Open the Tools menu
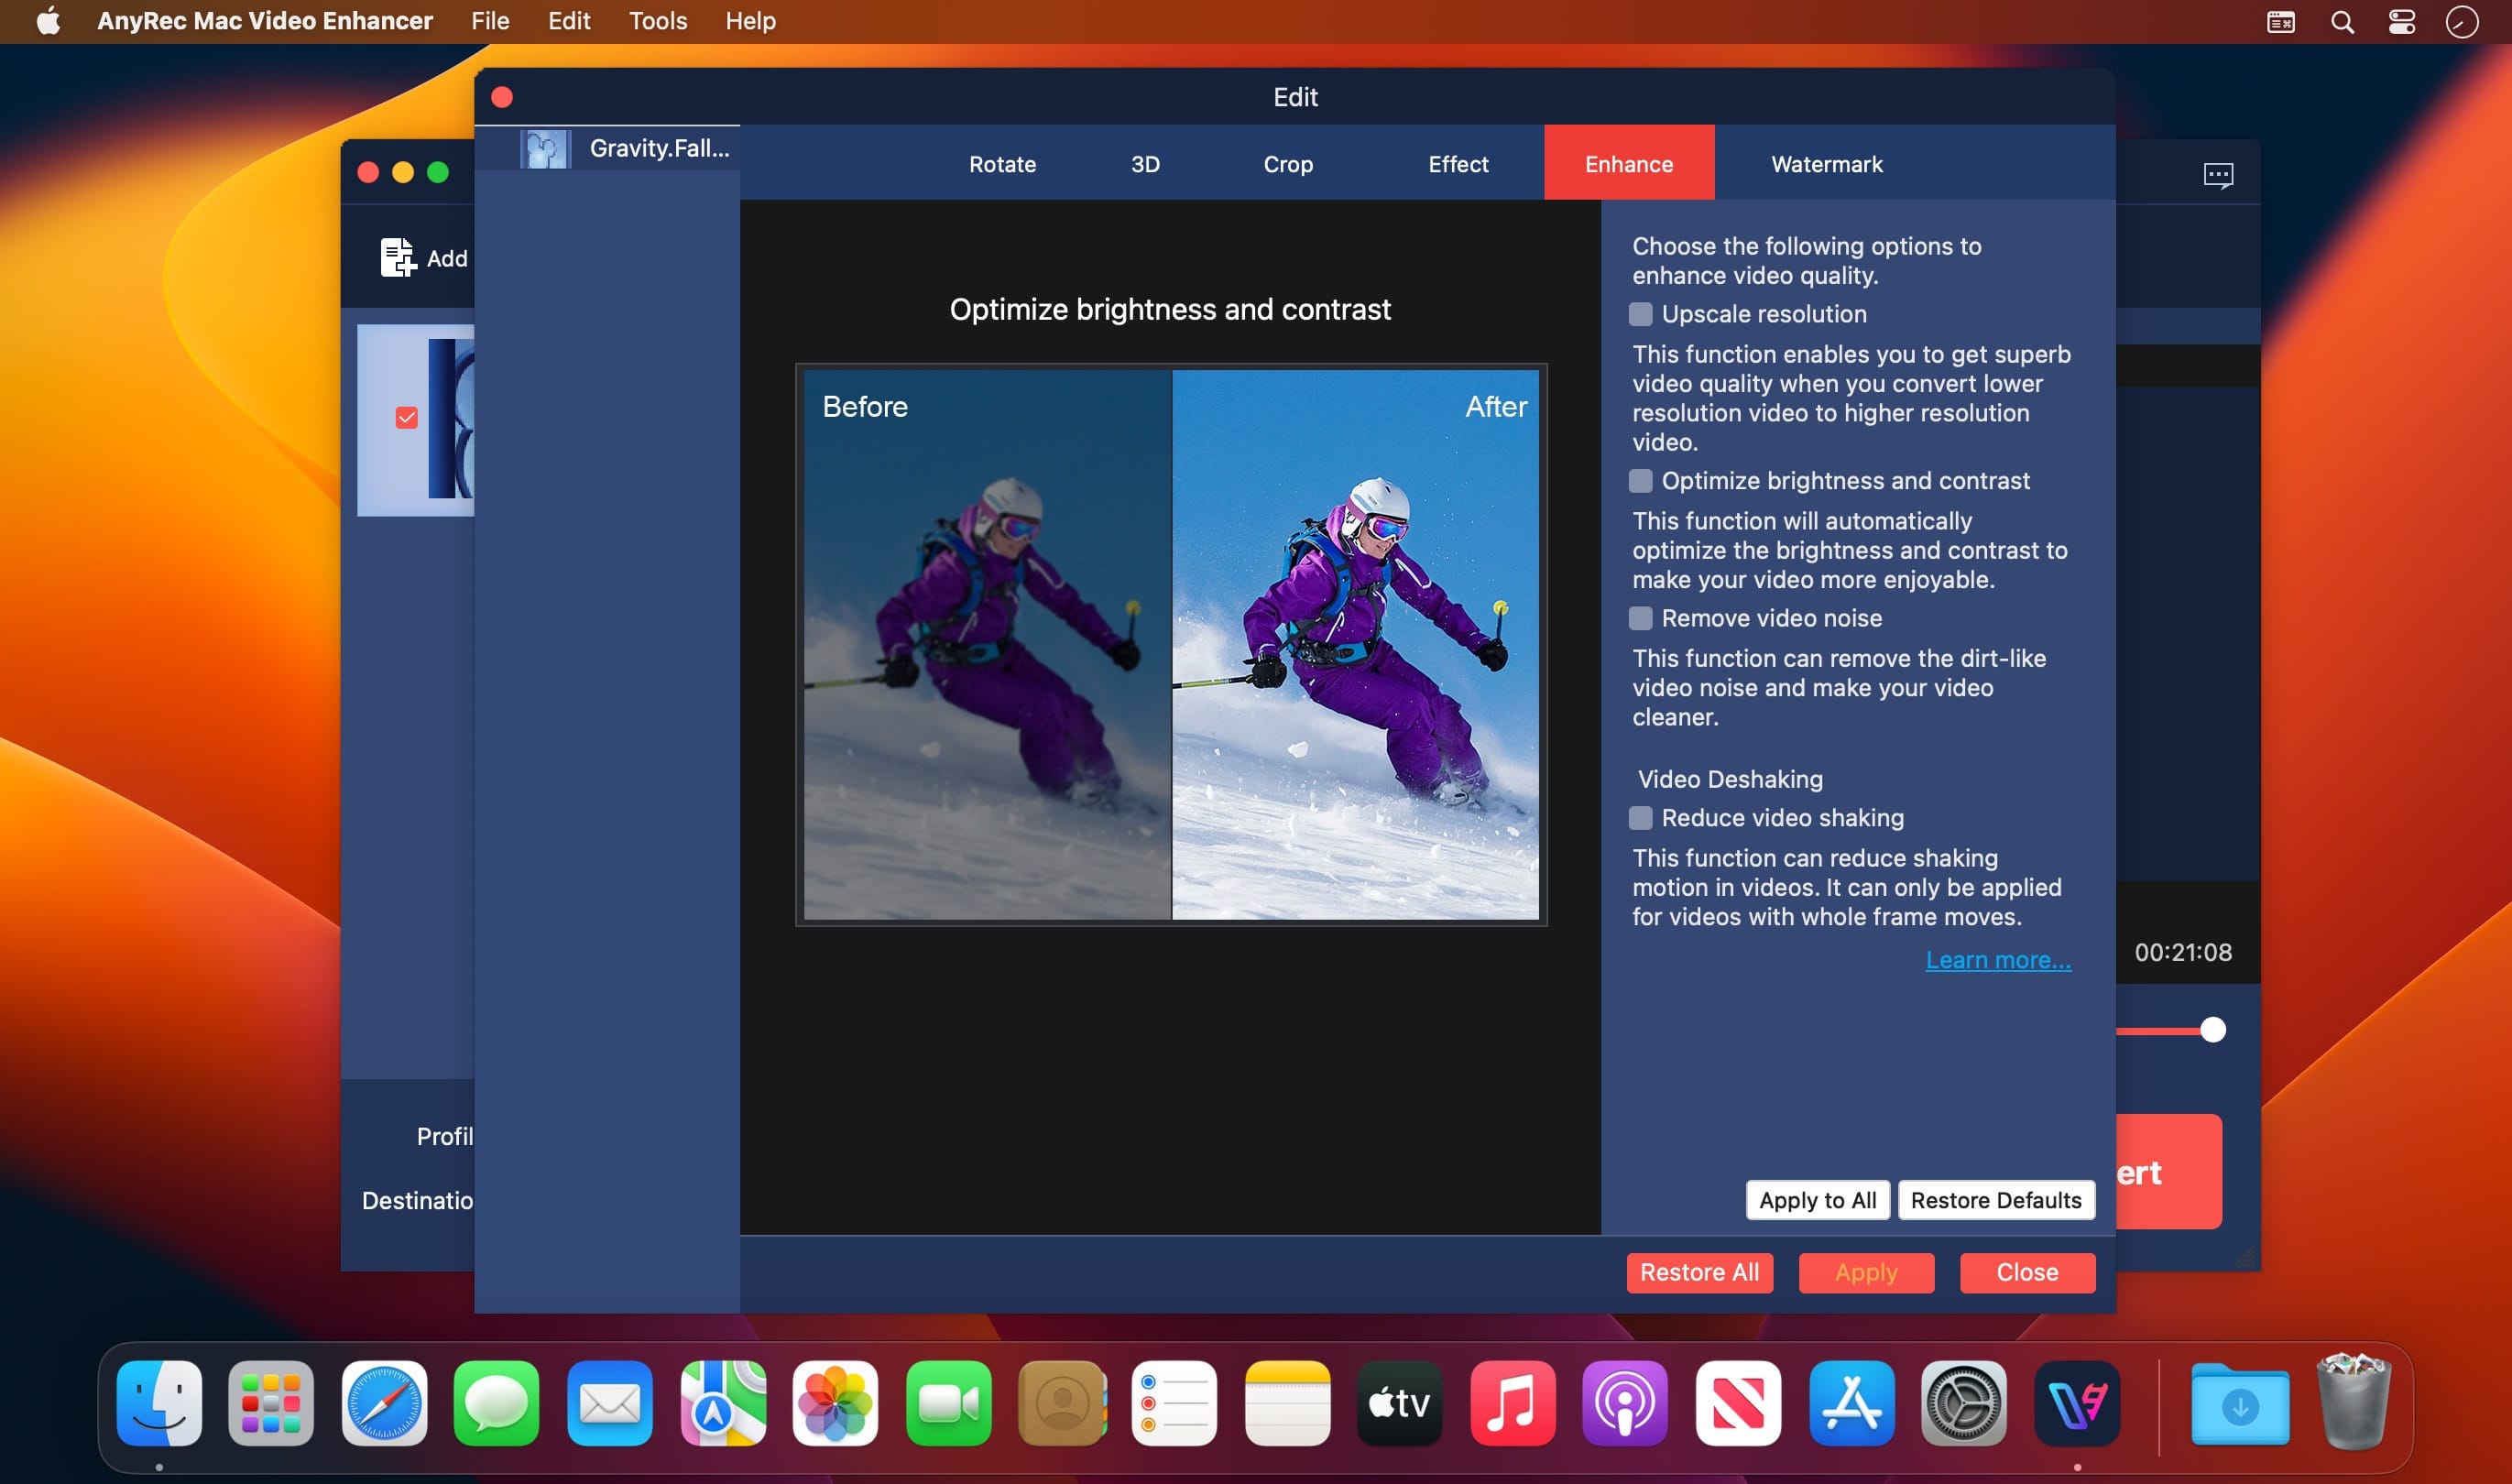Viewport: 2512px width, 1484px height. point(657,21)
